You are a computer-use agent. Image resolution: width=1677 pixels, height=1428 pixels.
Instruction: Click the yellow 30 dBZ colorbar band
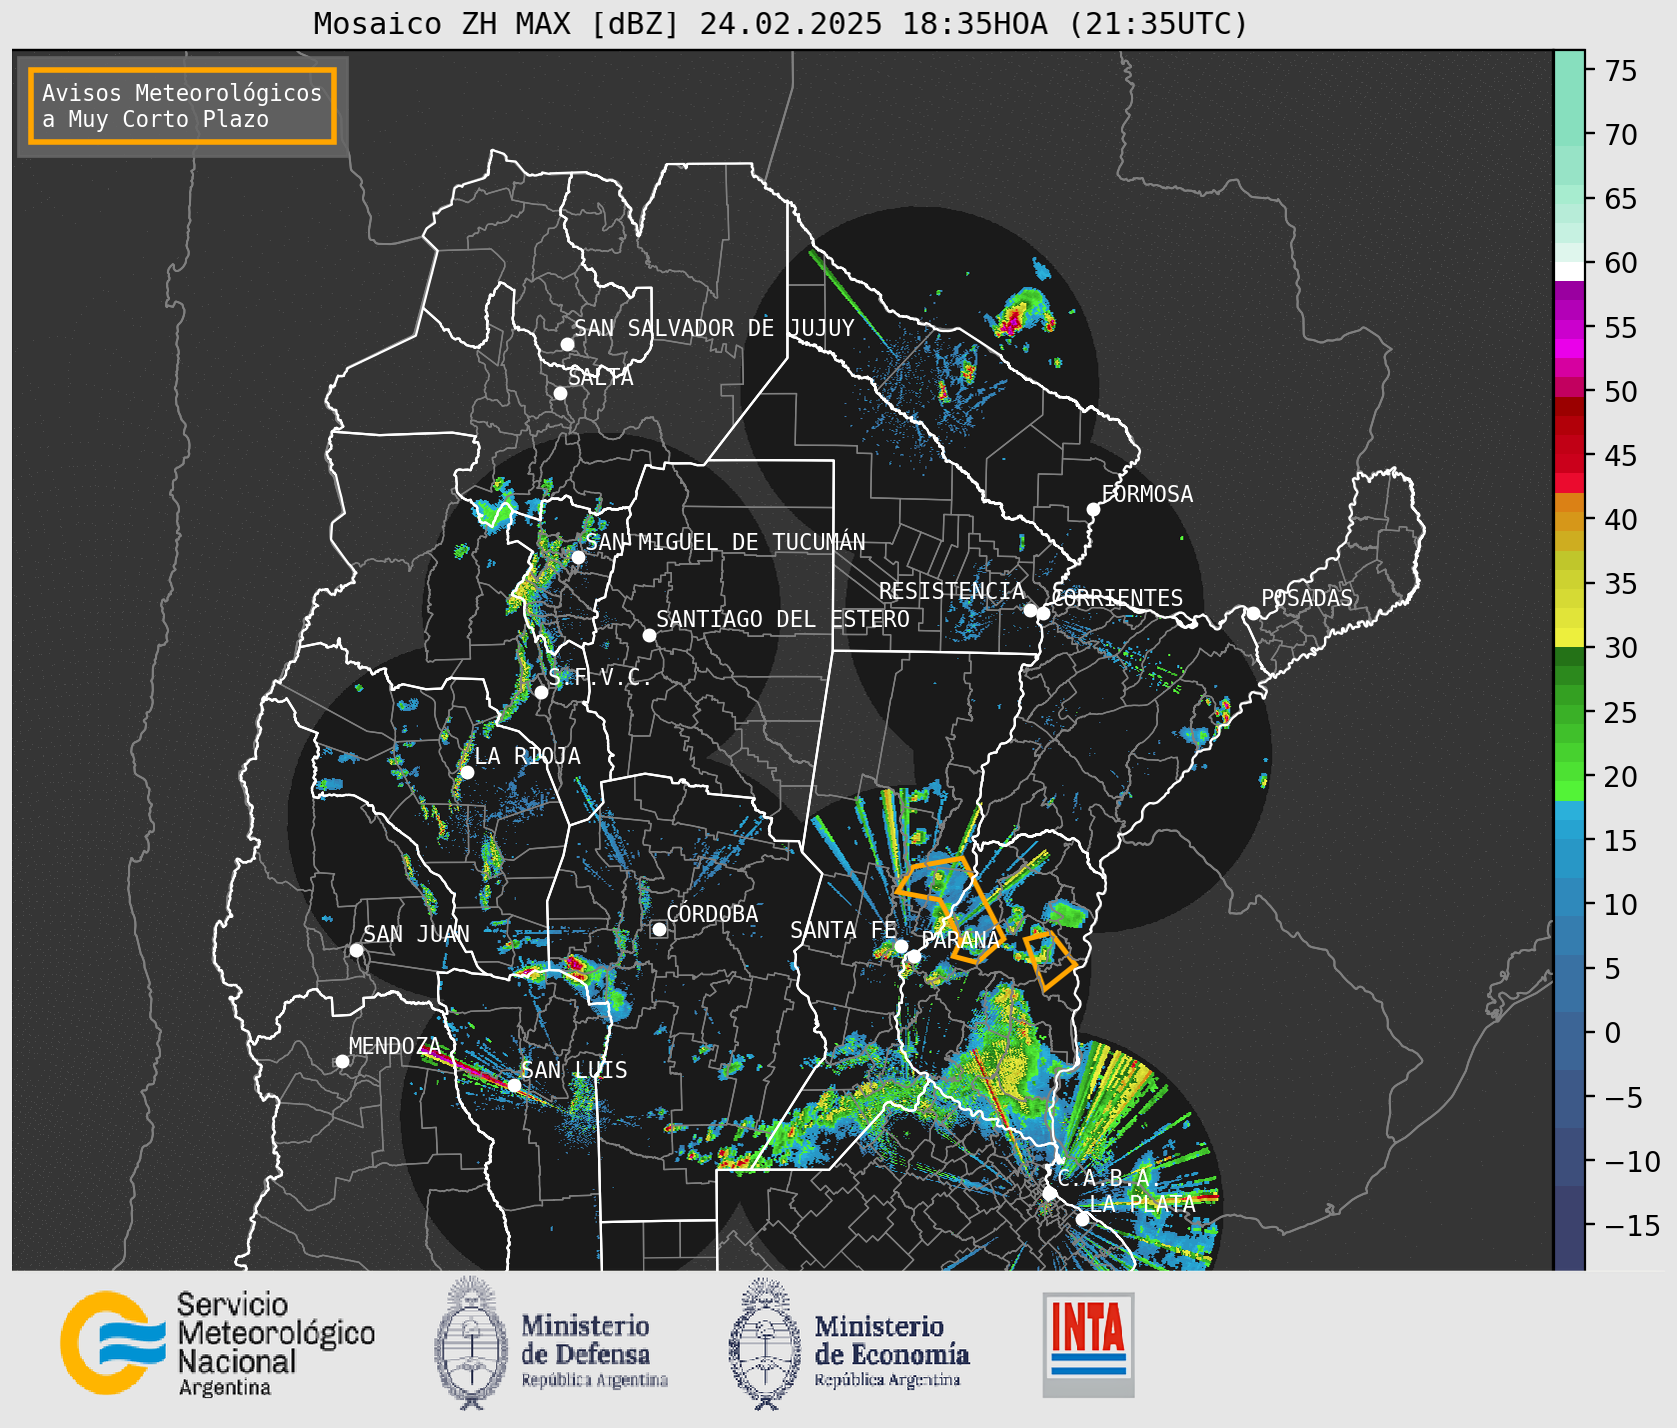(1569, 637)
